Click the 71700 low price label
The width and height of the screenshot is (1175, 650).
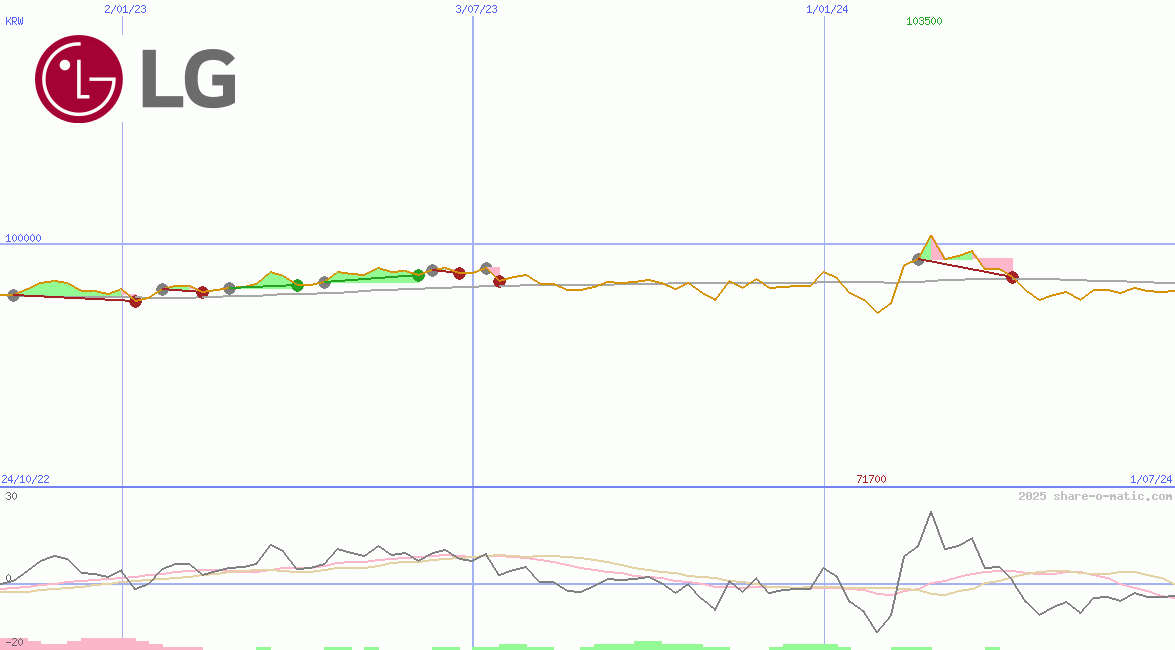[870, 480]
